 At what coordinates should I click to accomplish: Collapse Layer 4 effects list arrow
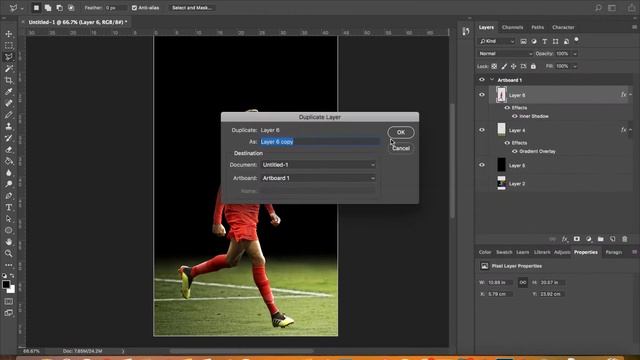[631, 130]
